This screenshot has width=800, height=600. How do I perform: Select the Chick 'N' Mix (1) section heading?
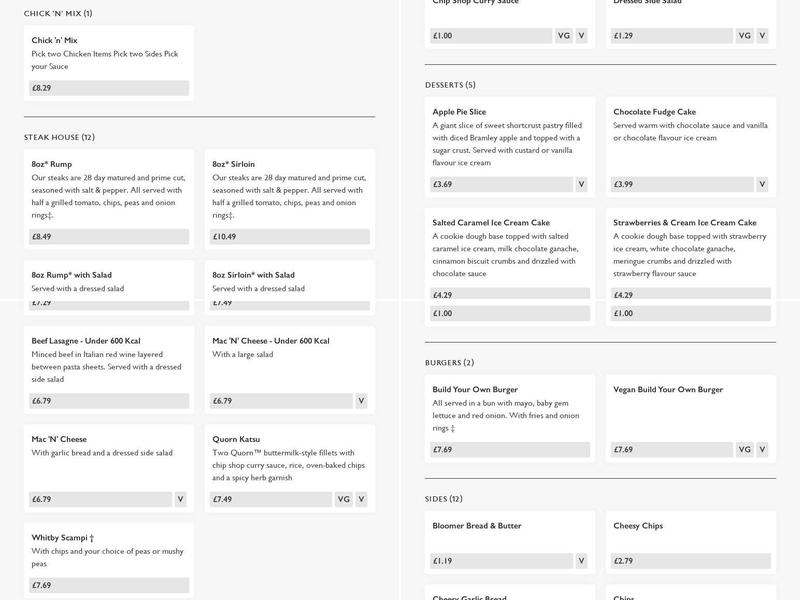point(58,14)
